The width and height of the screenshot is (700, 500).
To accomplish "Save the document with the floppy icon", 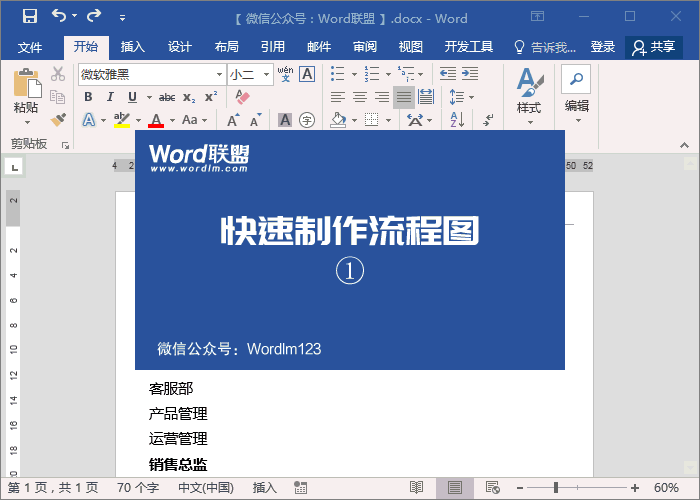I will click(30, 17).
